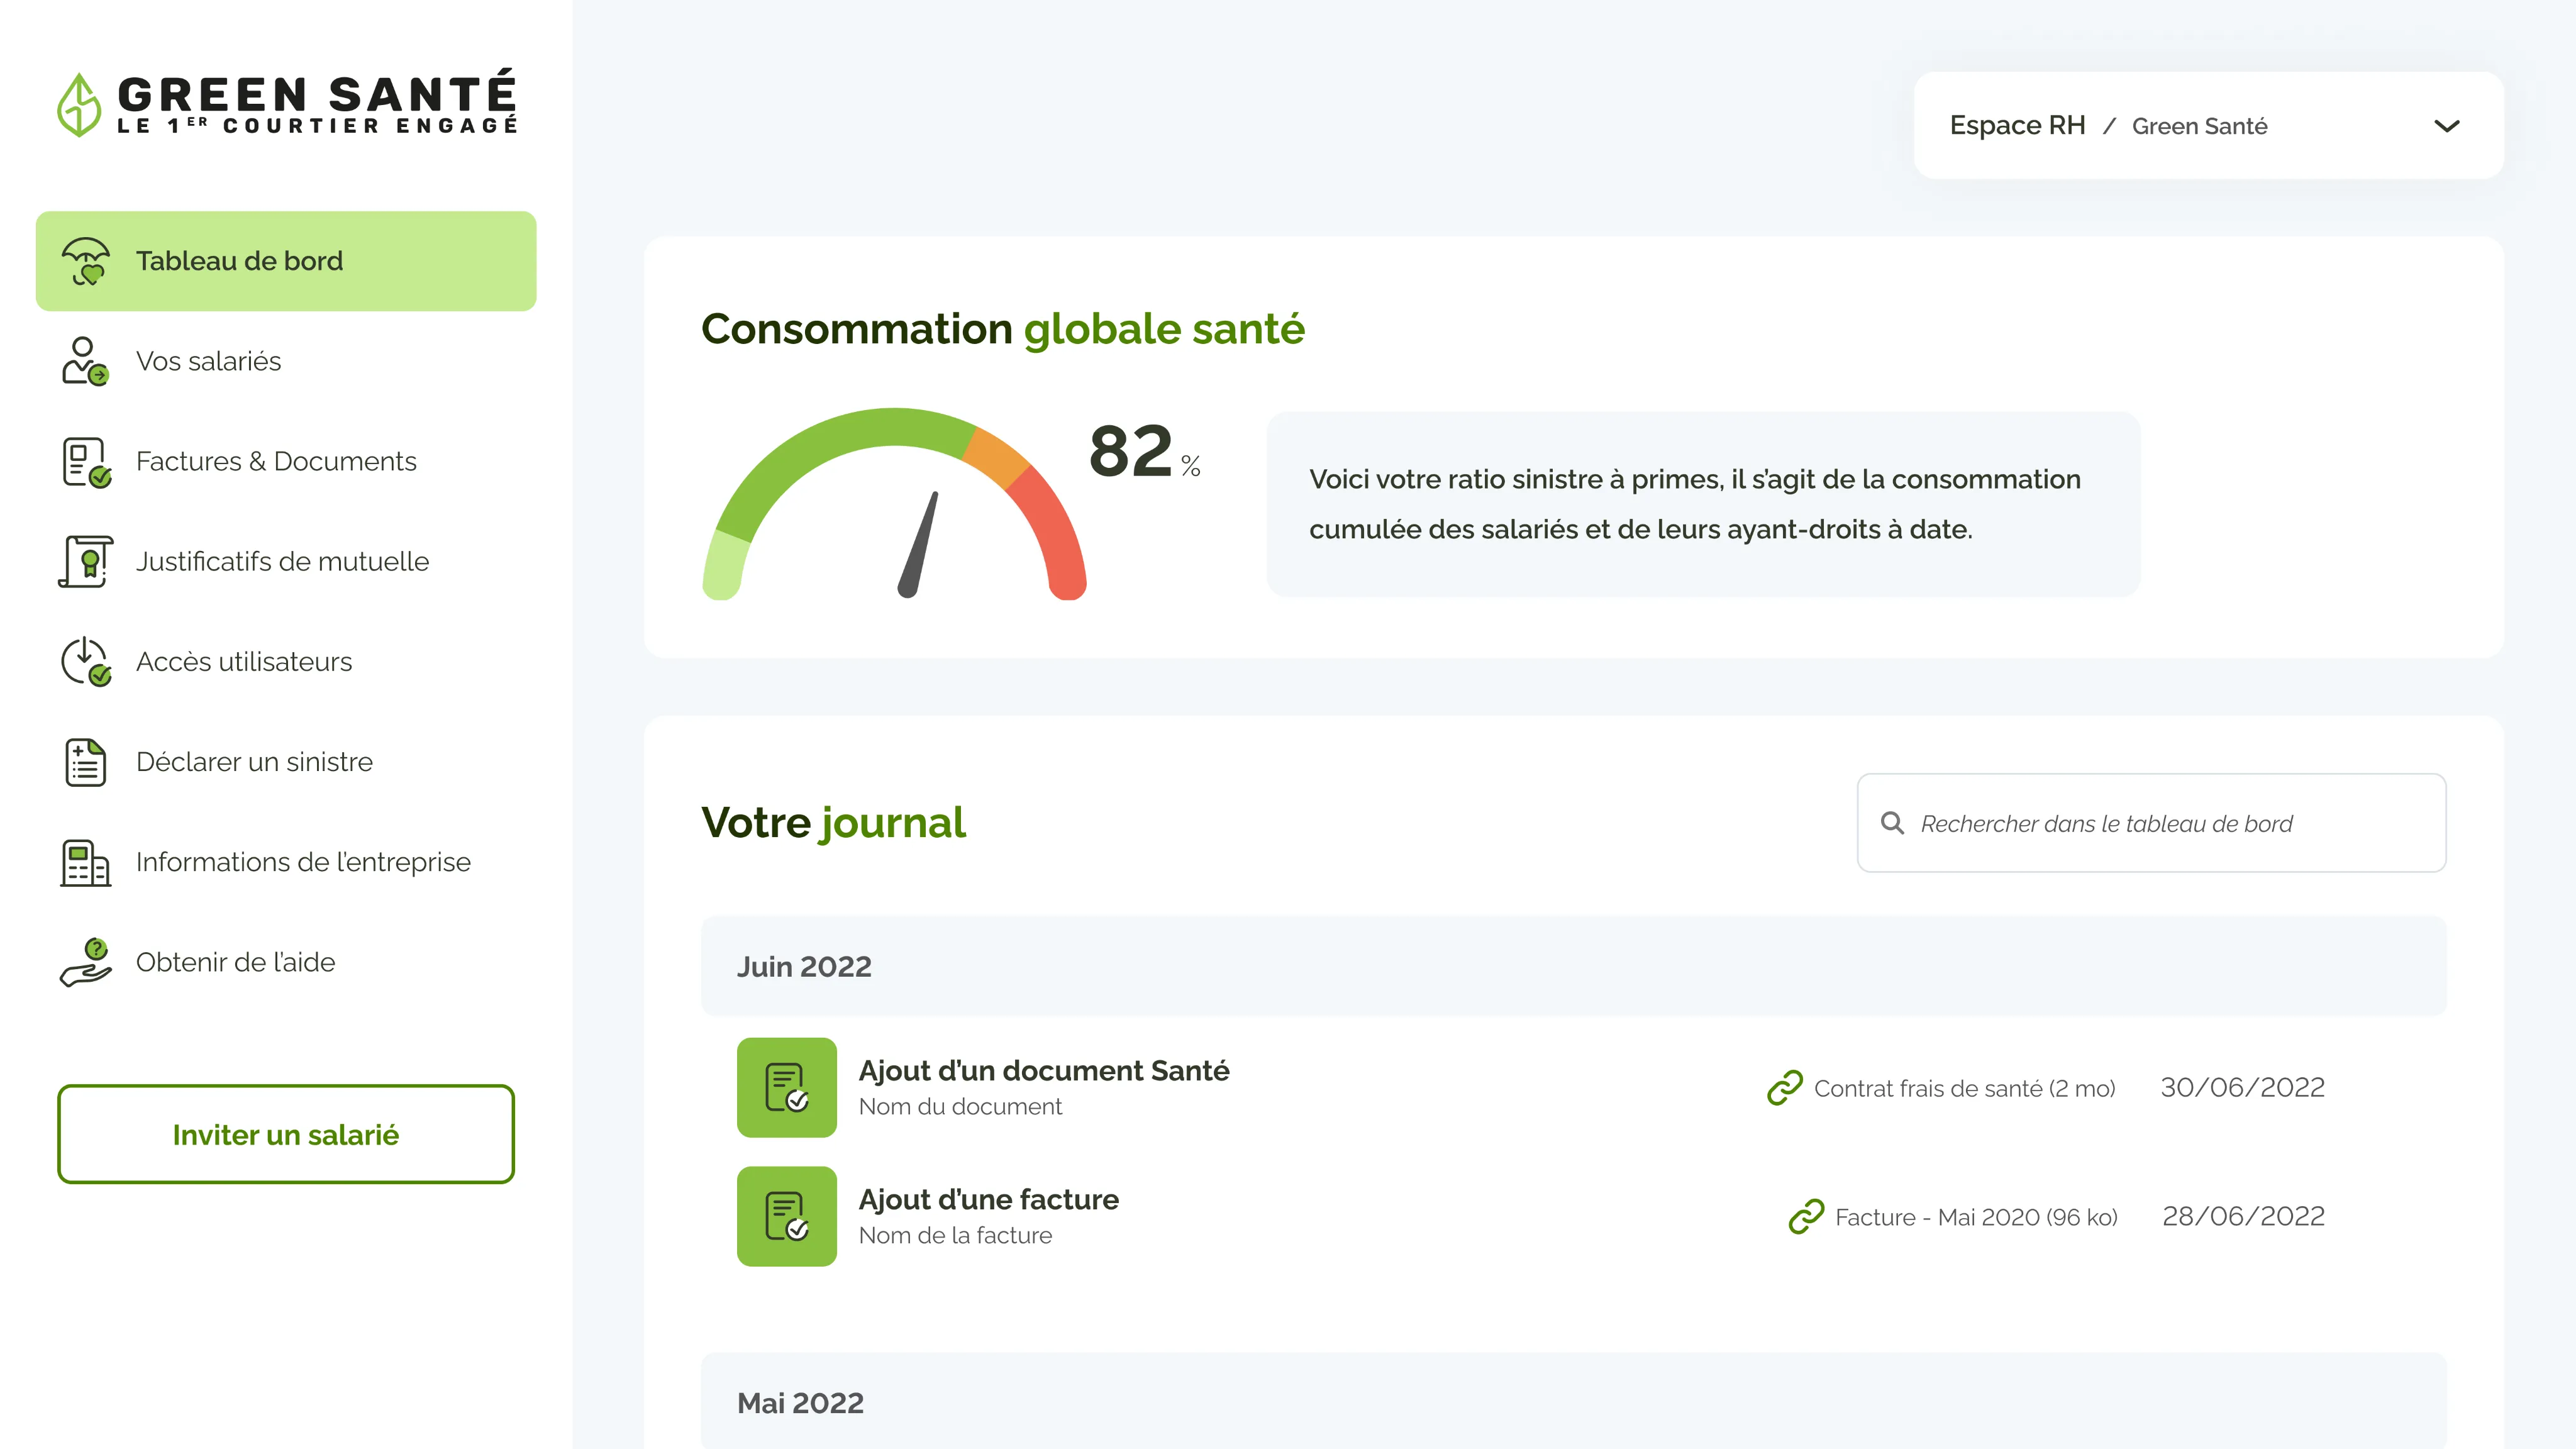2576x1449 pixels.
Task: Click the Tableau de bord umbrella icon
Action: pyautogui.click(x=85, y=261)
